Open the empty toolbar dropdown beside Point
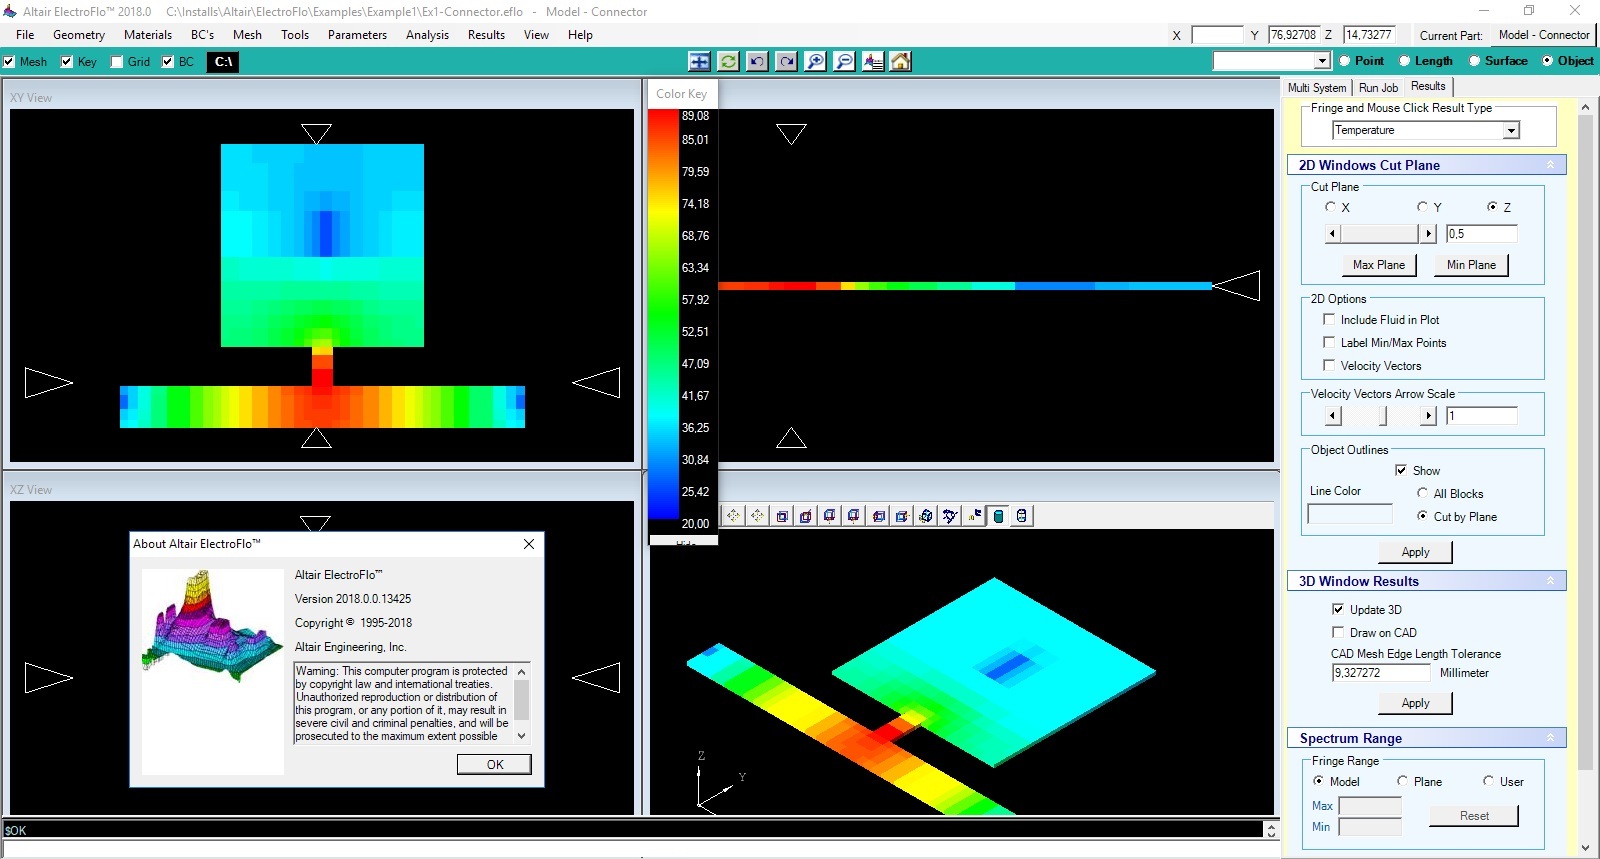The width and height of the screenshot is (1600, 859). (x=1321, y=61)
